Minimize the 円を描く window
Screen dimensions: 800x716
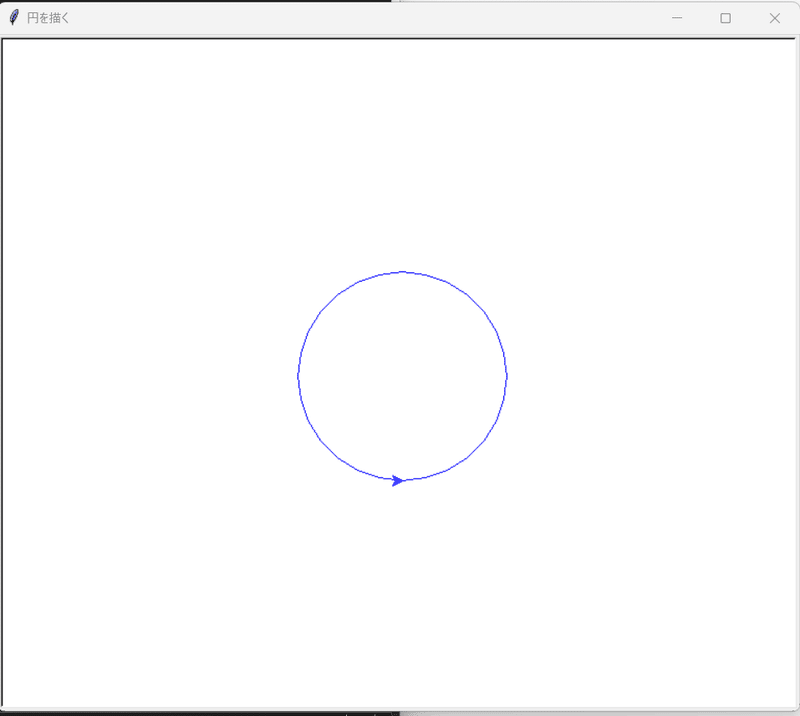click(677, 18)
